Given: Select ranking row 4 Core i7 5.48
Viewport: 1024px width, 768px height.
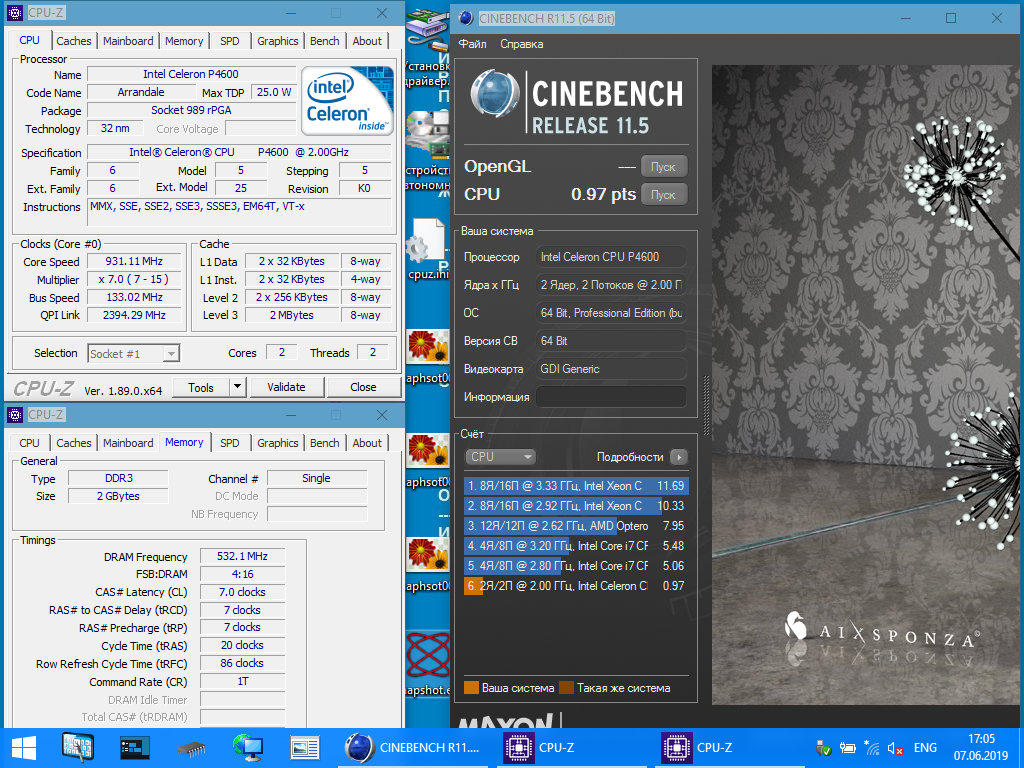Looking at the screenshot, I should (575, 546).
